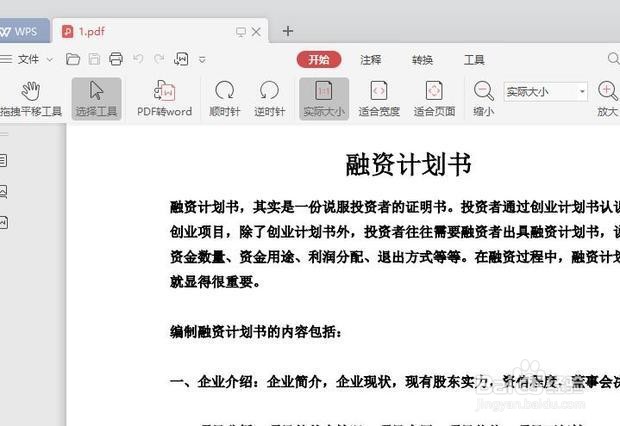Click the paragraph line beginning 创业项目
This screenshot has width=620, height=426.
click(x=395, y=232)
